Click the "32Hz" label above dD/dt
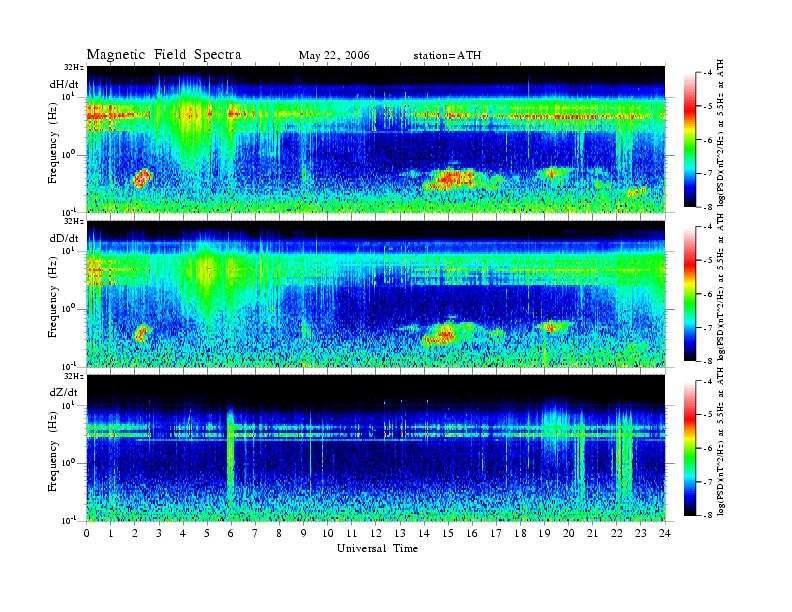792x612 pixels. pos(74,221)
